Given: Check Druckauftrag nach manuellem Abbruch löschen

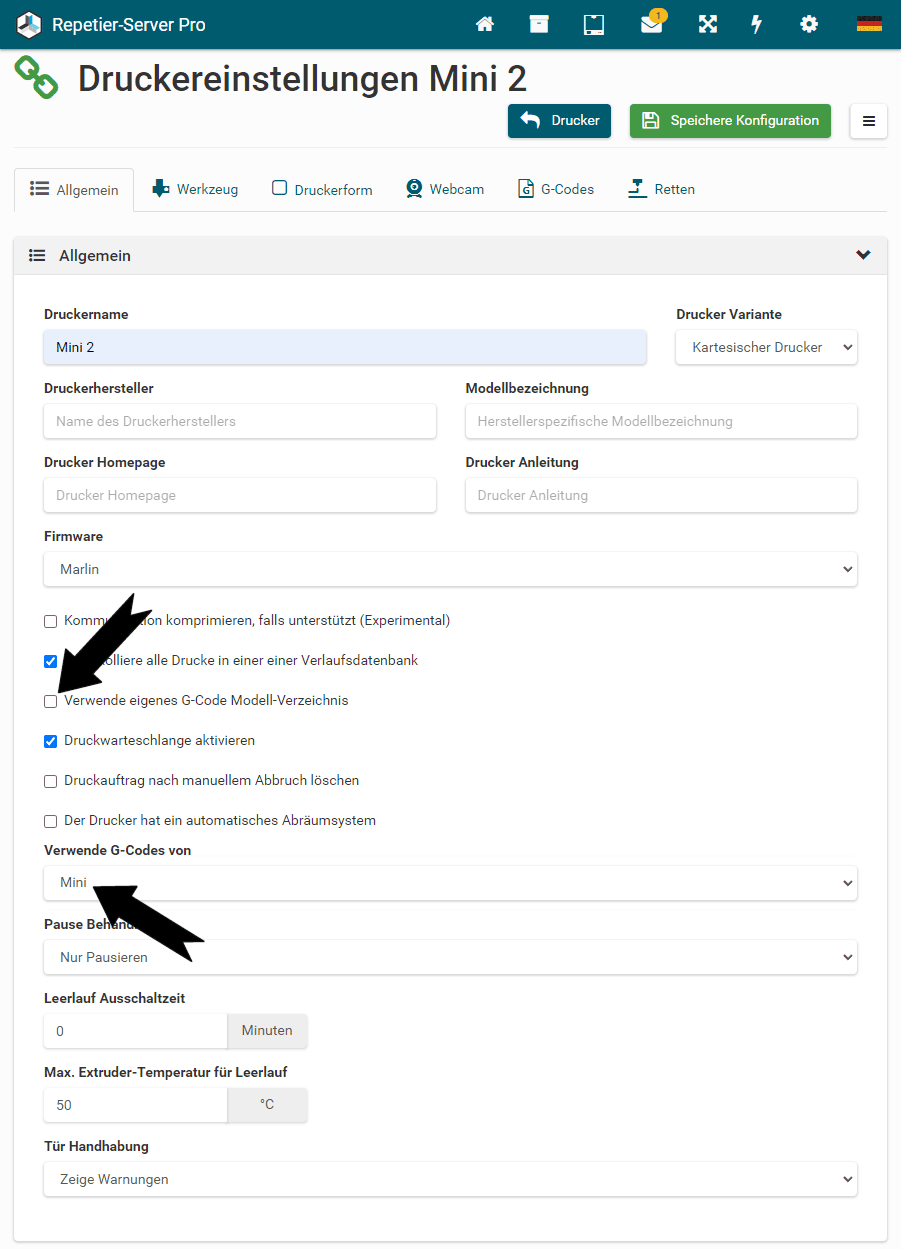Looking at the screenshot, I should click(x=51, y=781).
